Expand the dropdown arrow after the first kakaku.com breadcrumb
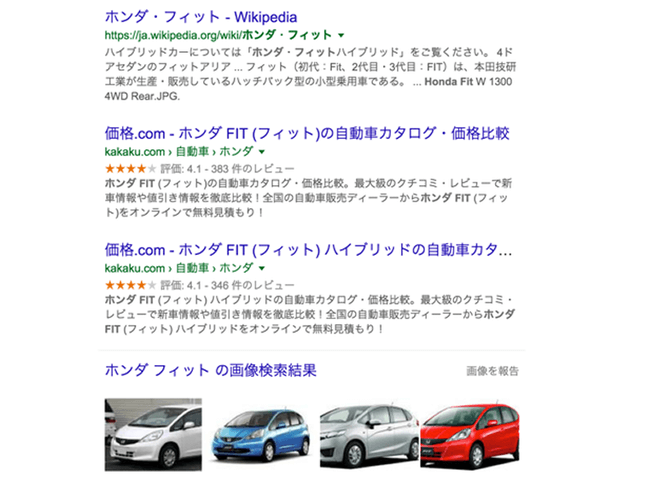Screen dimensions: 670x481 pyautogui.click(x=262, y=152)
